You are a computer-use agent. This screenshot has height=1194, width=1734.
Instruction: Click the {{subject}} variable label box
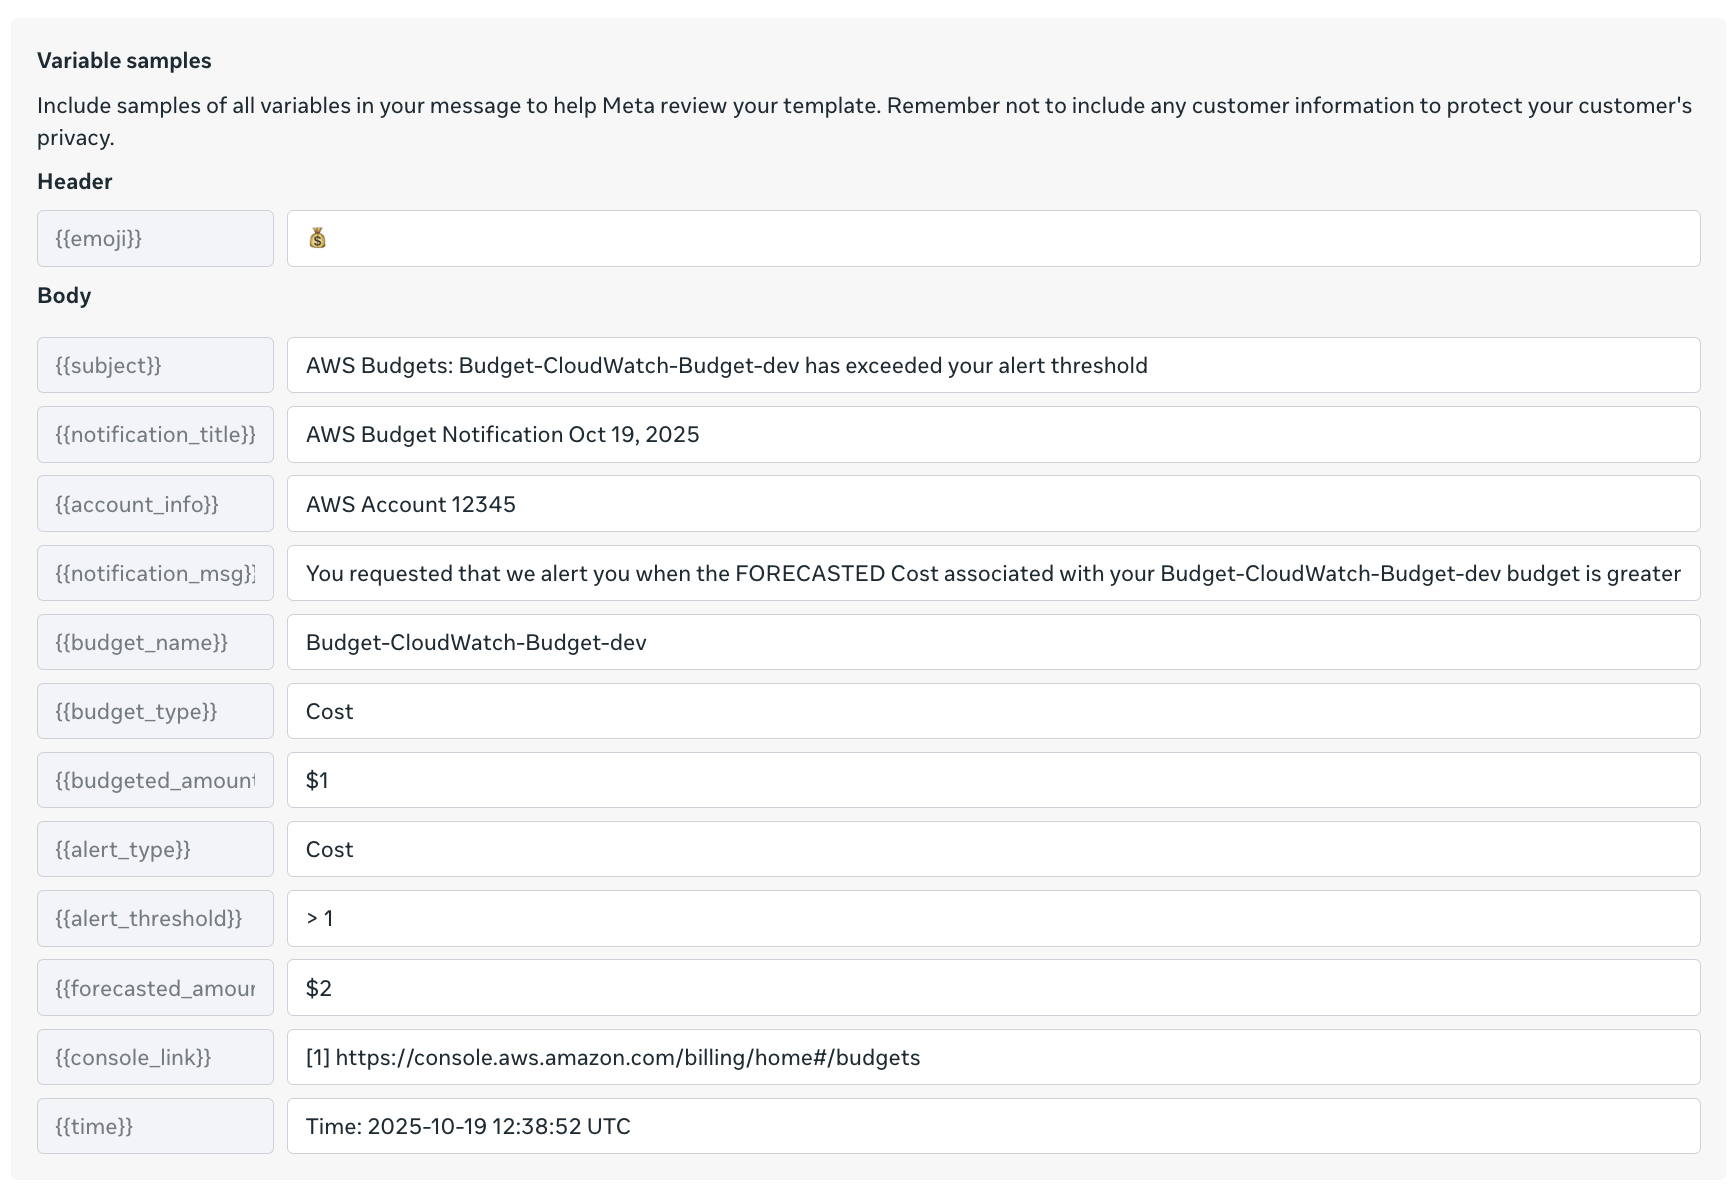coord(155,365)
